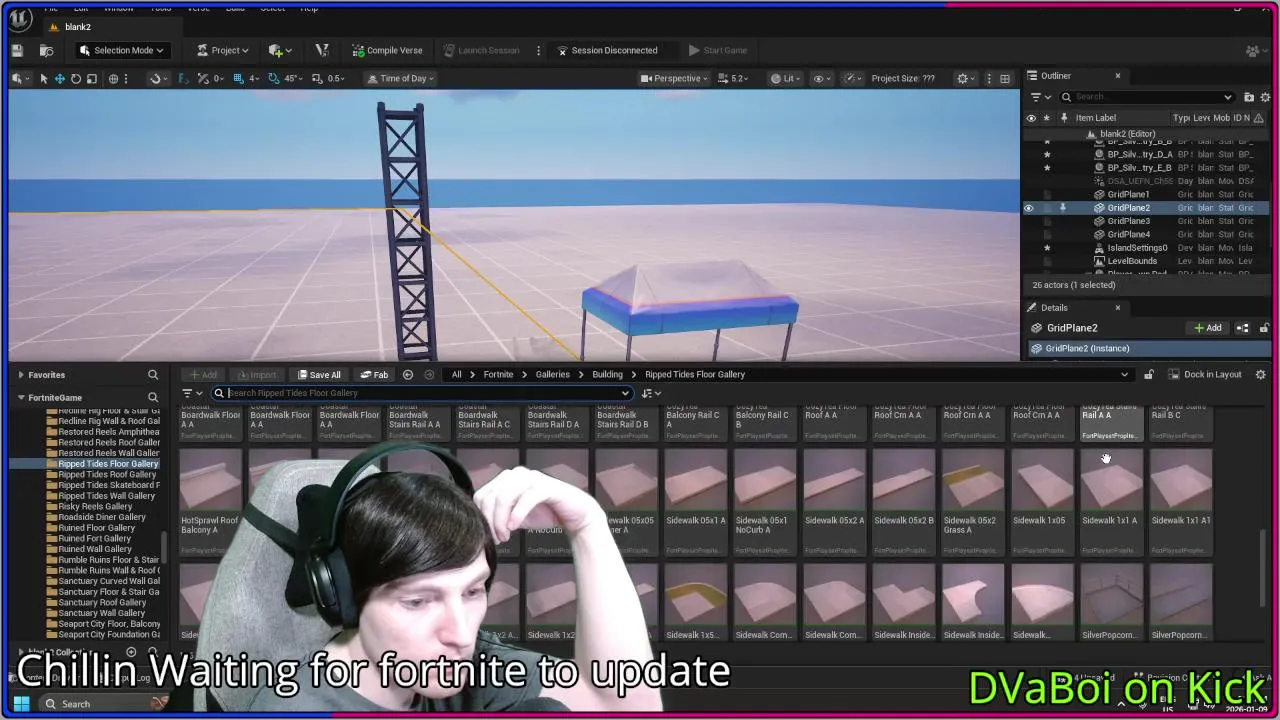Open the session options kebab menu

[x=538, y=50]
